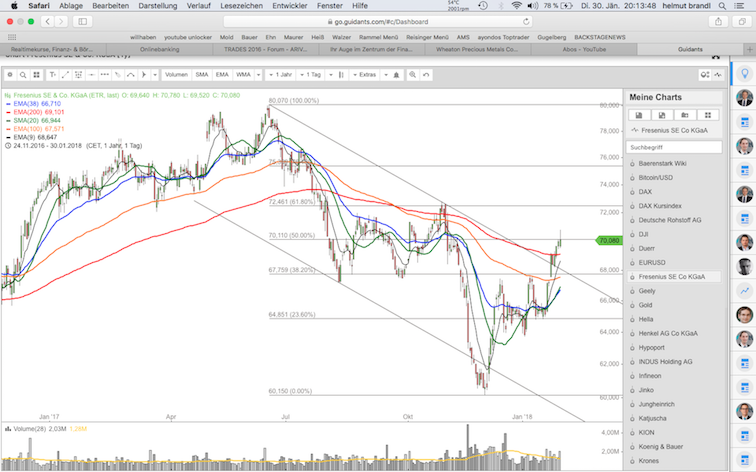Click the EMA(200) legend entry
Image resolution: width=756 pixels, height=472 pixels.
(34, 112)
